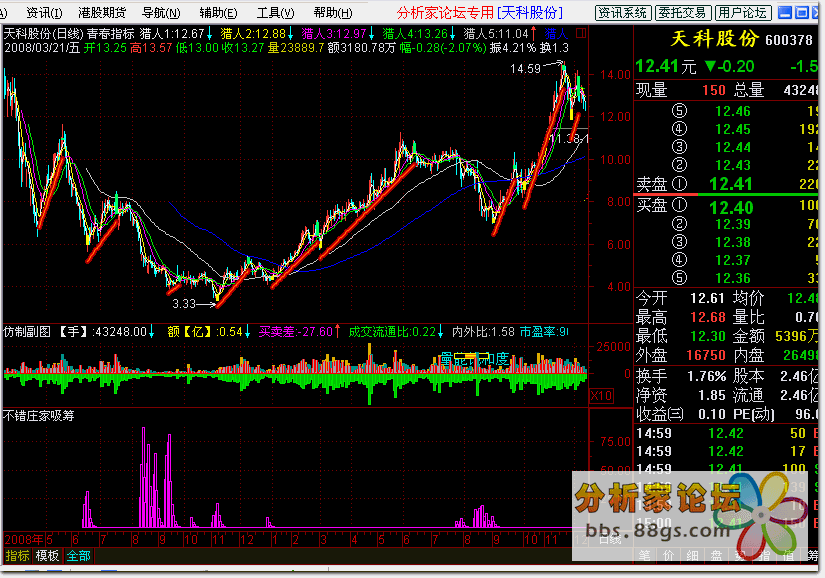Select sell level ④ price 12.45
The height and width of the screenshot is (578, 825).
coord(733,129)
